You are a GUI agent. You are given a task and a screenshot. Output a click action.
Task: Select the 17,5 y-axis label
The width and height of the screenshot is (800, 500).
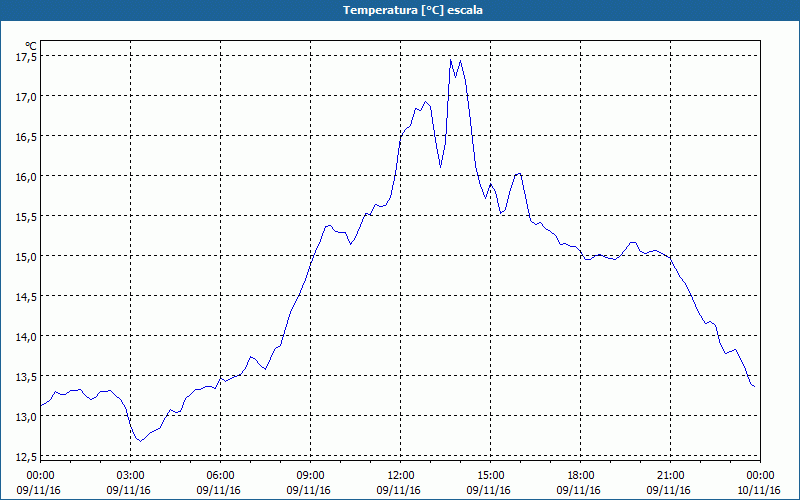coord(27,57)
